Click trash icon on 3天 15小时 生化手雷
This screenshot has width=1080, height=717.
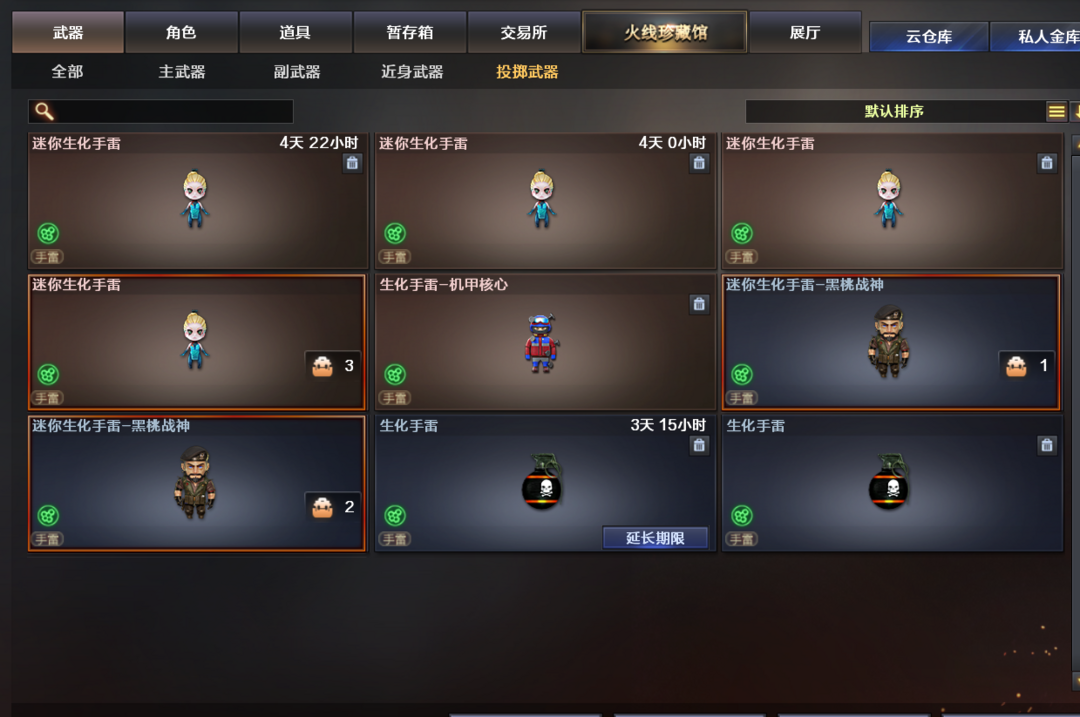tap(699, 445)
